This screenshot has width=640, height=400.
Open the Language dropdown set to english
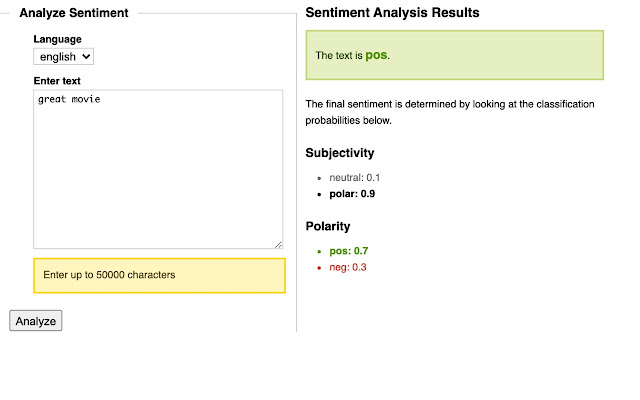click(63, 57)
